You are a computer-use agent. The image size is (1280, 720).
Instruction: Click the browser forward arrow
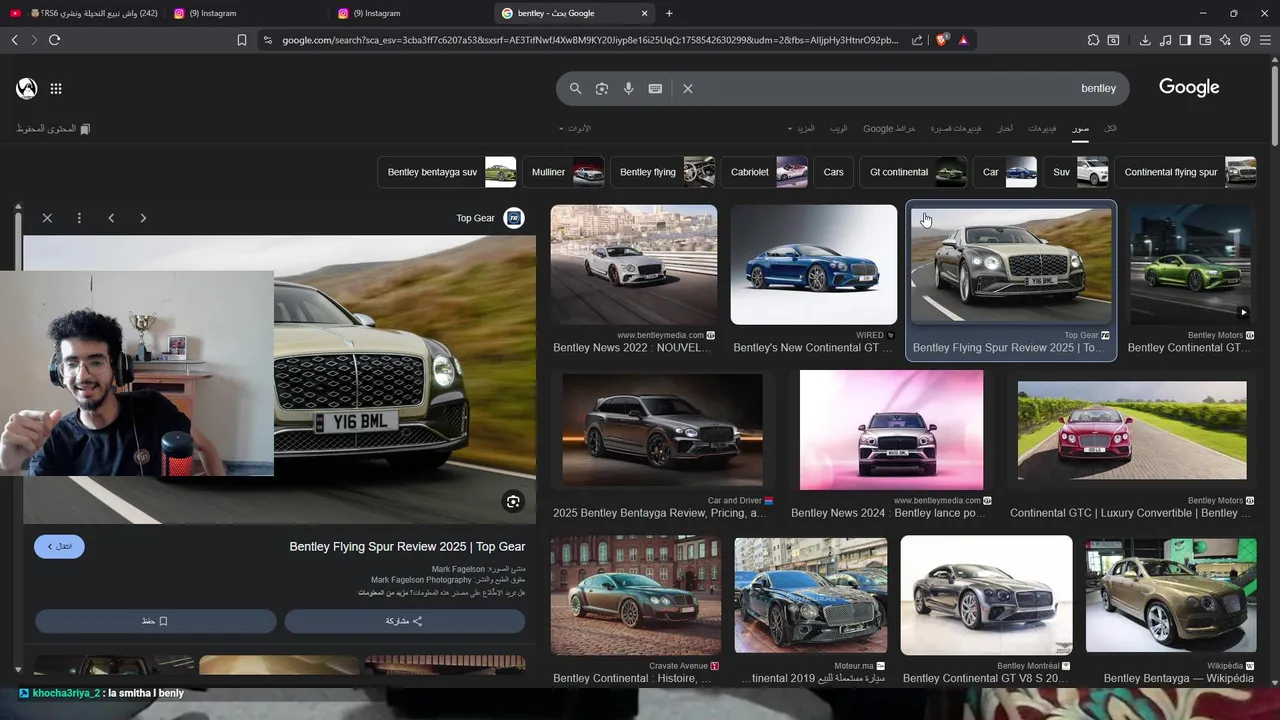tap(34, 40)
